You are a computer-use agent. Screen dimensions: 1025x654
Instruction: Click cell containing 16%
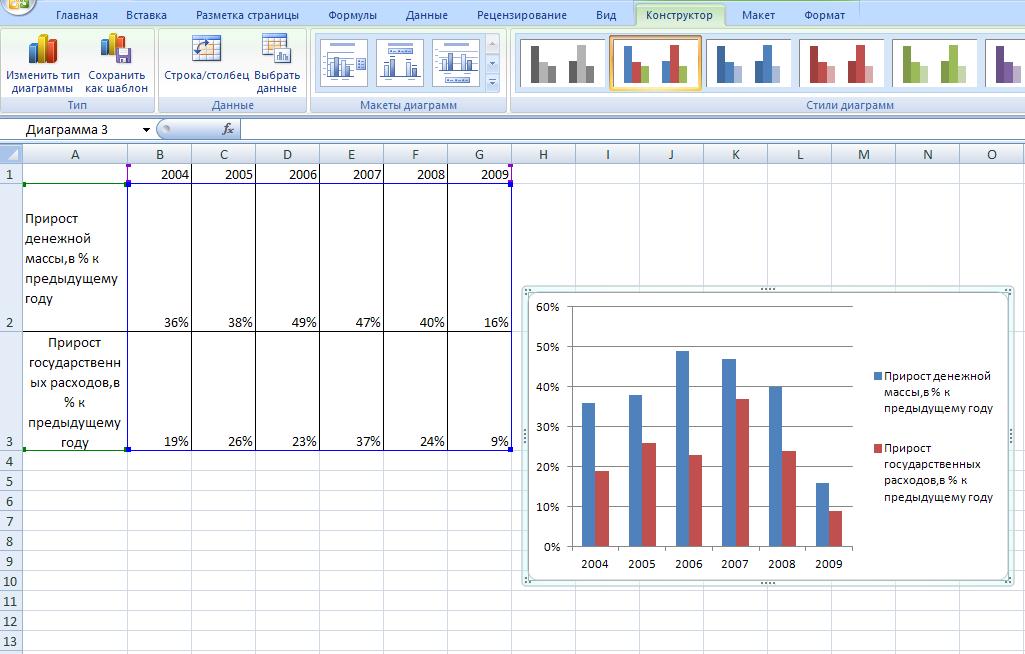click(x=479, y=258)
